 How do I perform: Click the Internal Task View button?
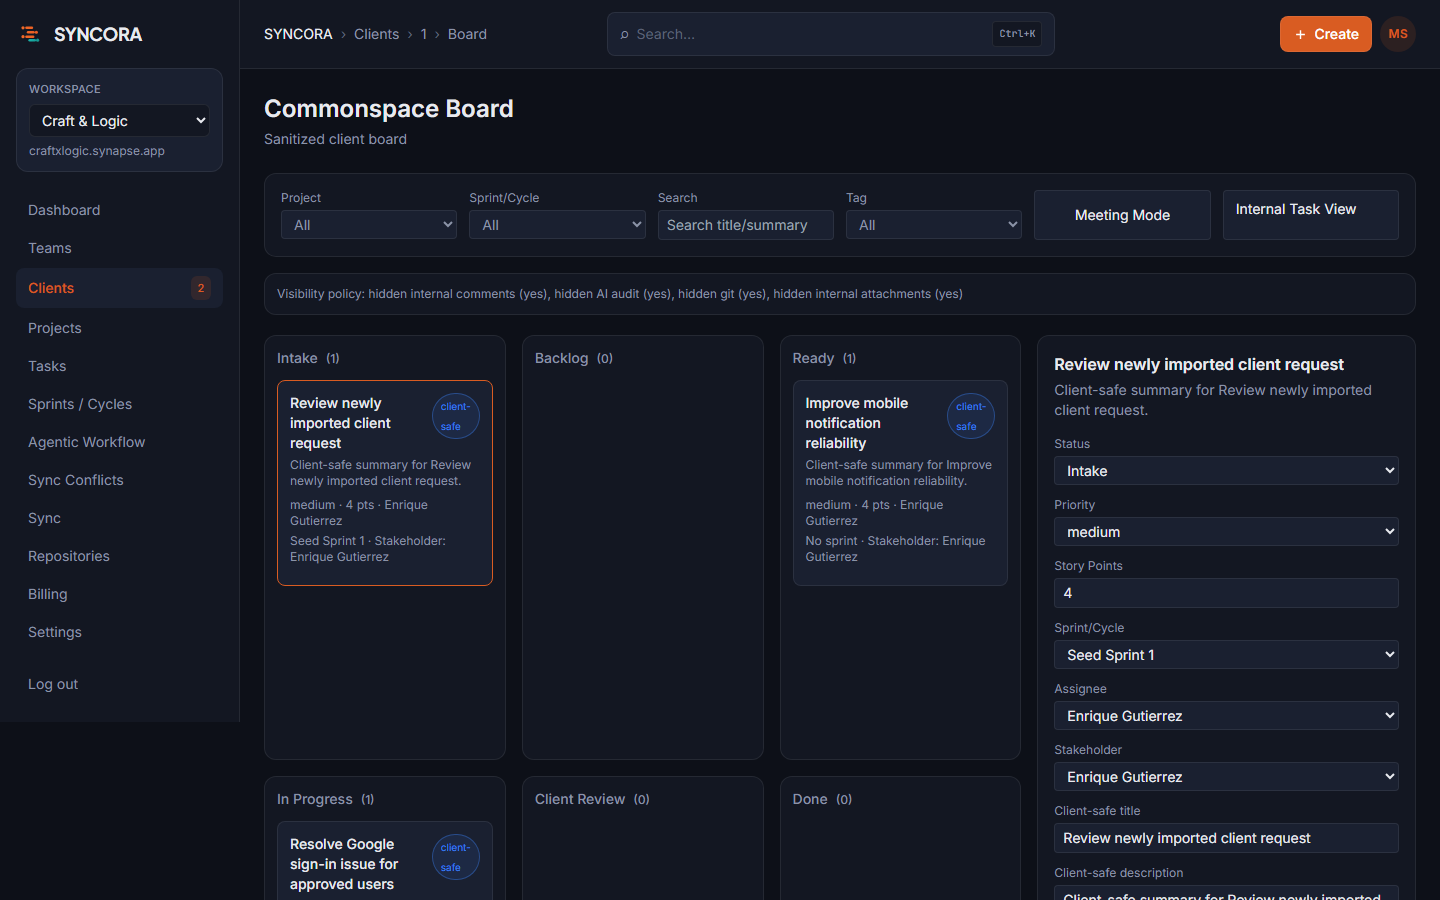(1311, 215)
